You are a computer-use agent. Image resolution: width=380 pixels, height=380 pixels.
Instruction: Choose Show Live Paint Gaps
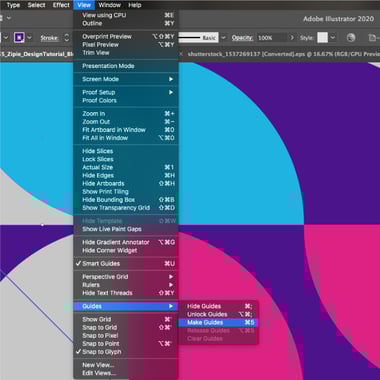click(x=126, y=229)
